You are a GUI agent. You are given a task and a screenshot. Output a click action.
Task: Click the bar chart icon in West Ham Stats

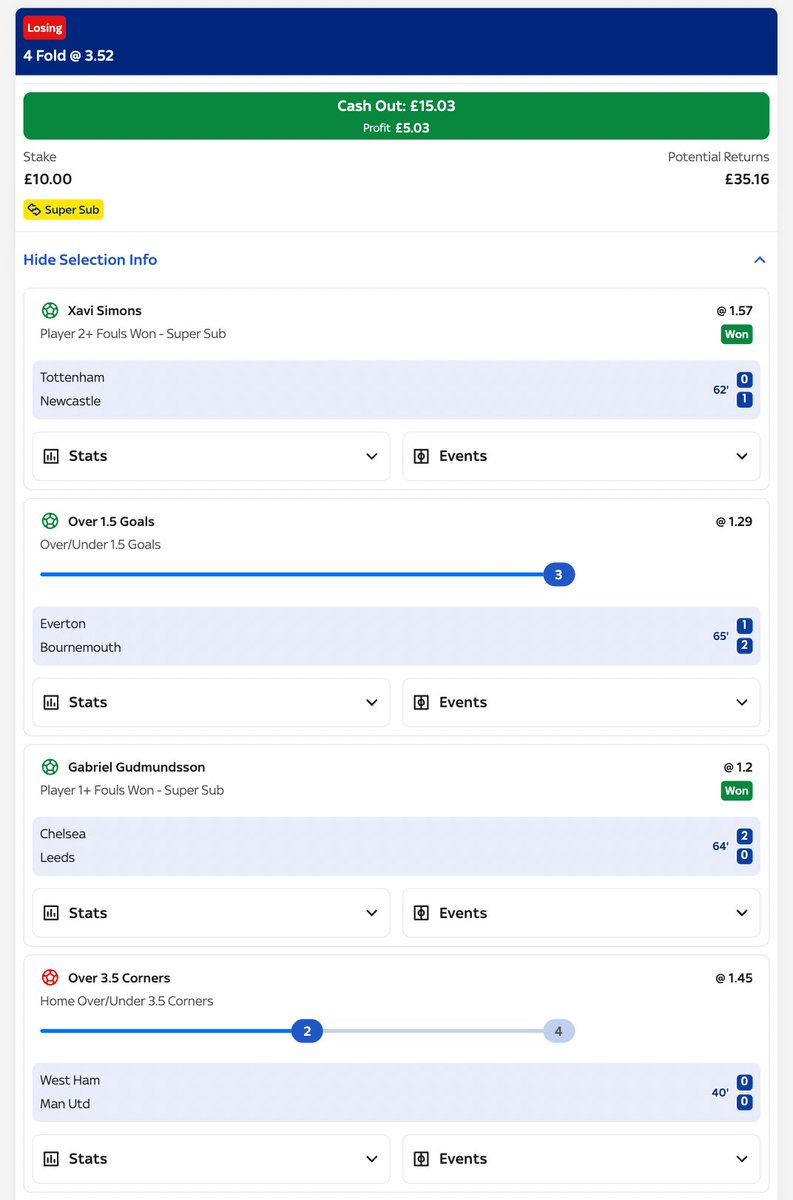[51, 1160]
